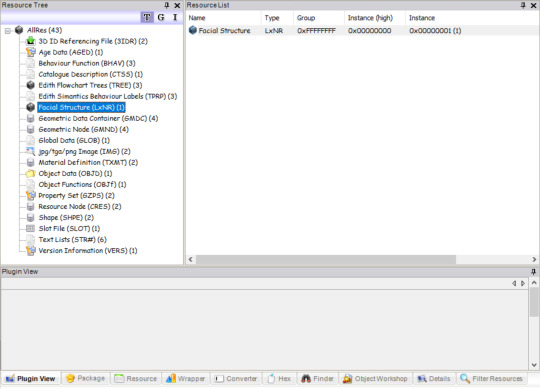
Task: Click the Geometric Node (GMND) icon
Action: point(31,129)
